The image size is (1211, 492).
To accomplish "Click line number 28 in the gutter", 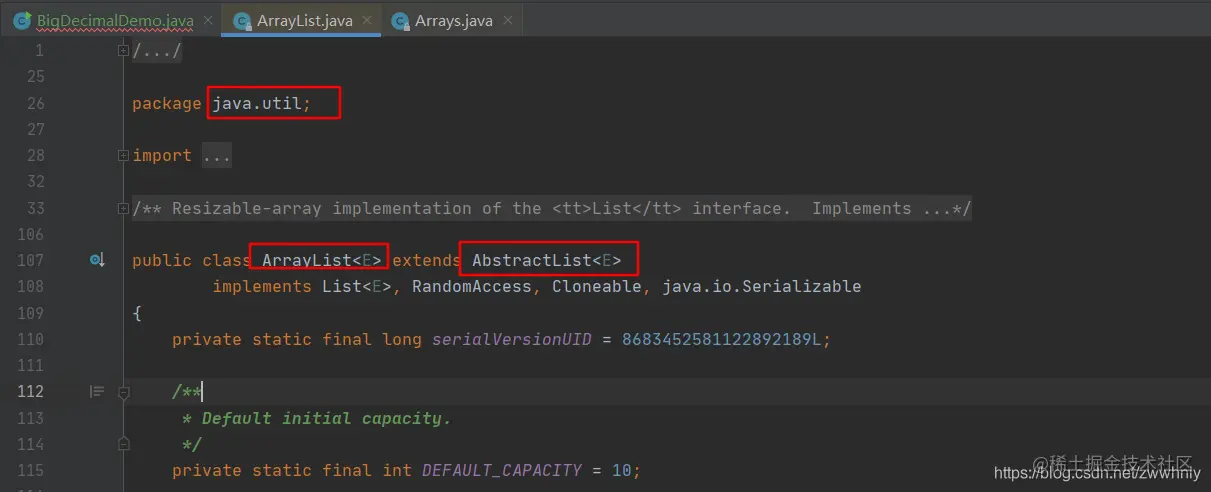I will (x=35, y=155).
